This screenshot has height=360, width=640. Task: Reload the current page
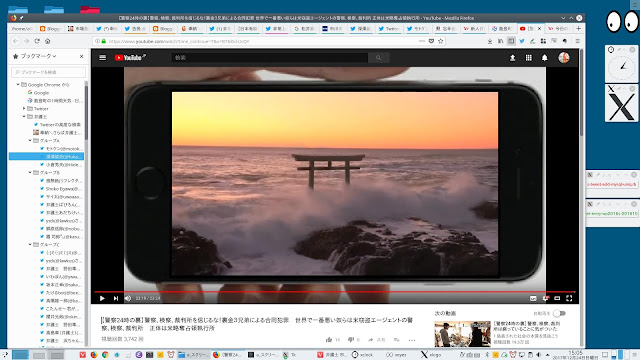(x=37, y=41)
